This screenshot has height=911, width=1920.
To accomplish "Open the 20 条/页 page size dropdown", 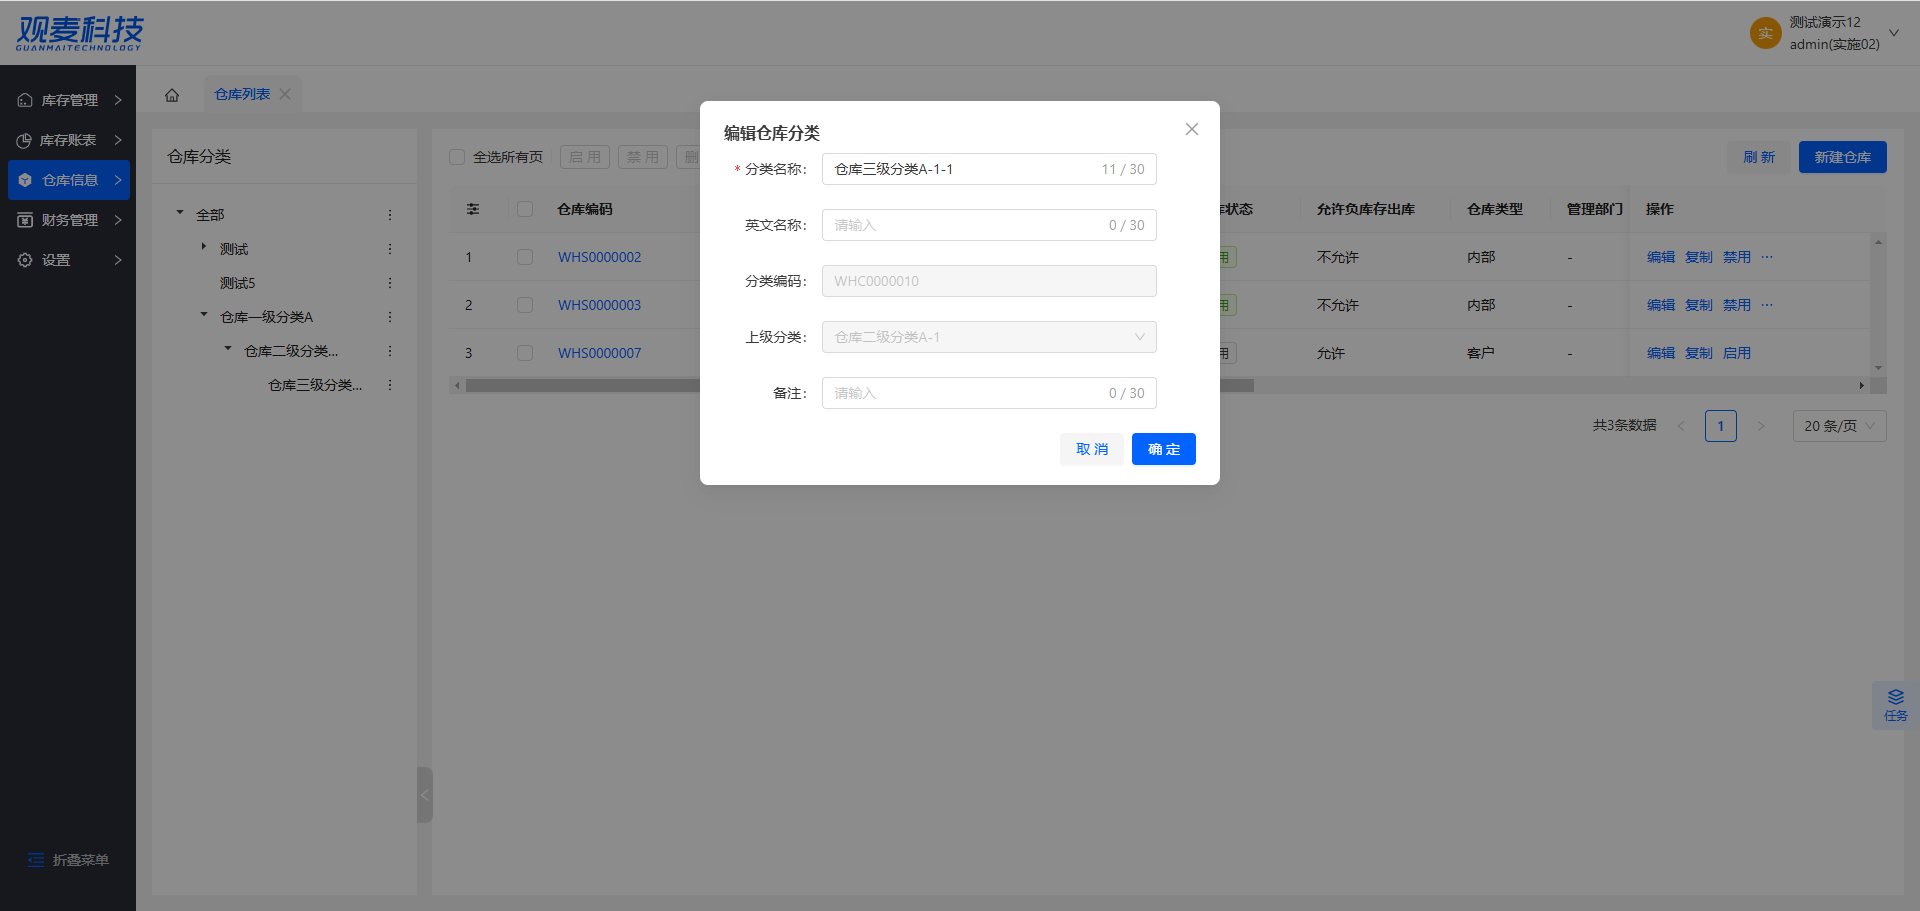I will click(x=1839, y=426).
